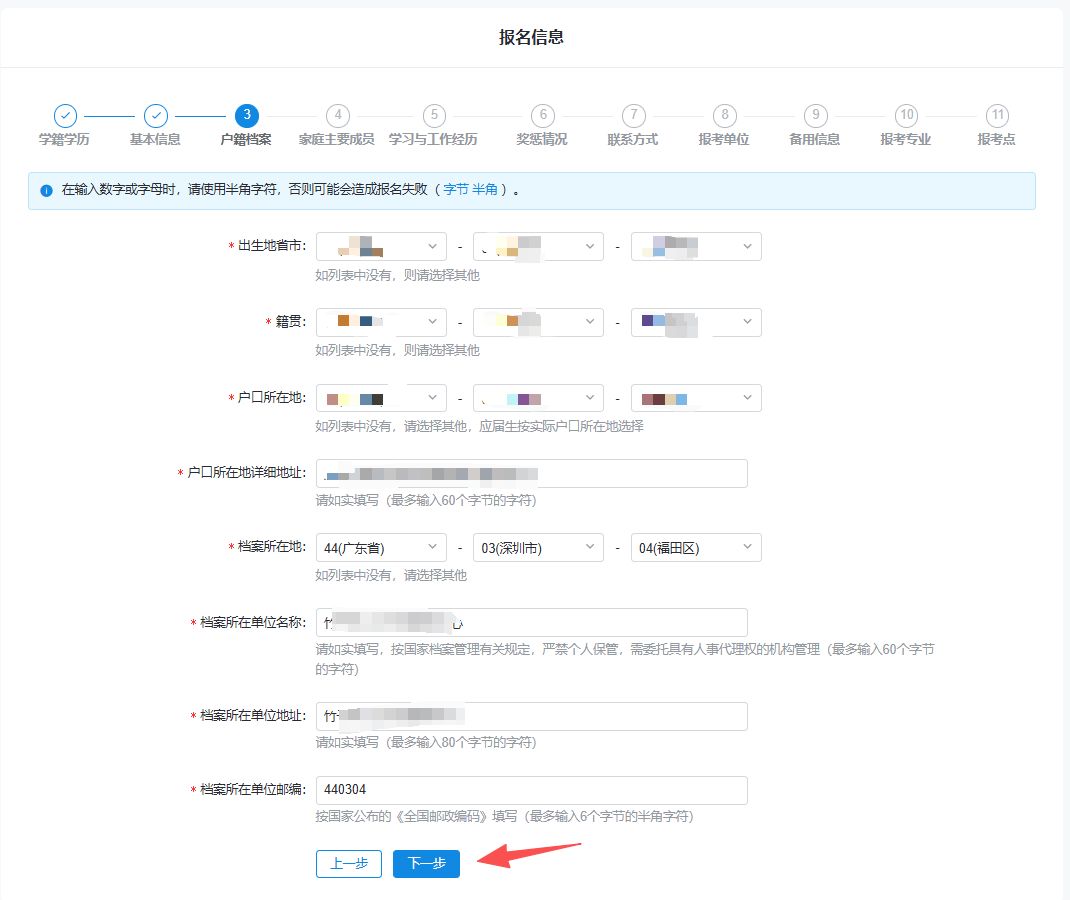Open the 户口所在地 province dropdown
The image size is (1070, 900).
click(x=381, y=398)
